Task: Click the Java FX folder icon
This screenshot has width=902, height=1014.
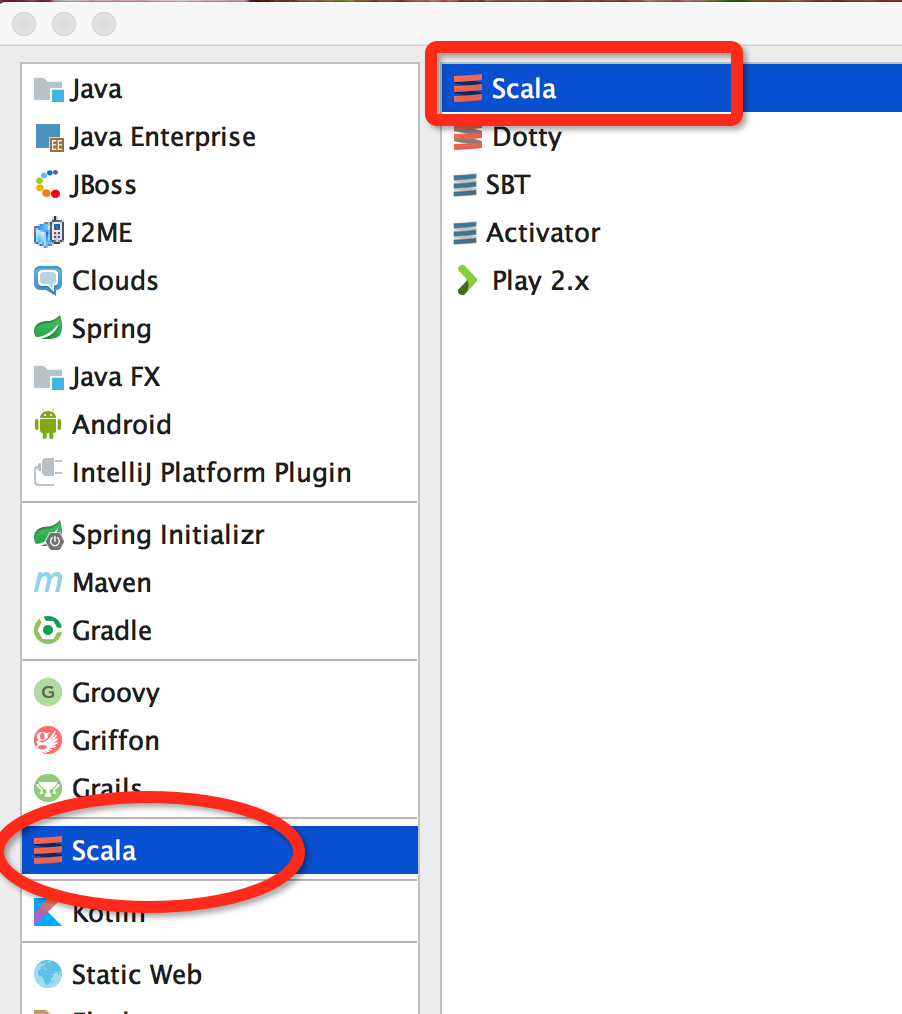Action: click(47, 376)
